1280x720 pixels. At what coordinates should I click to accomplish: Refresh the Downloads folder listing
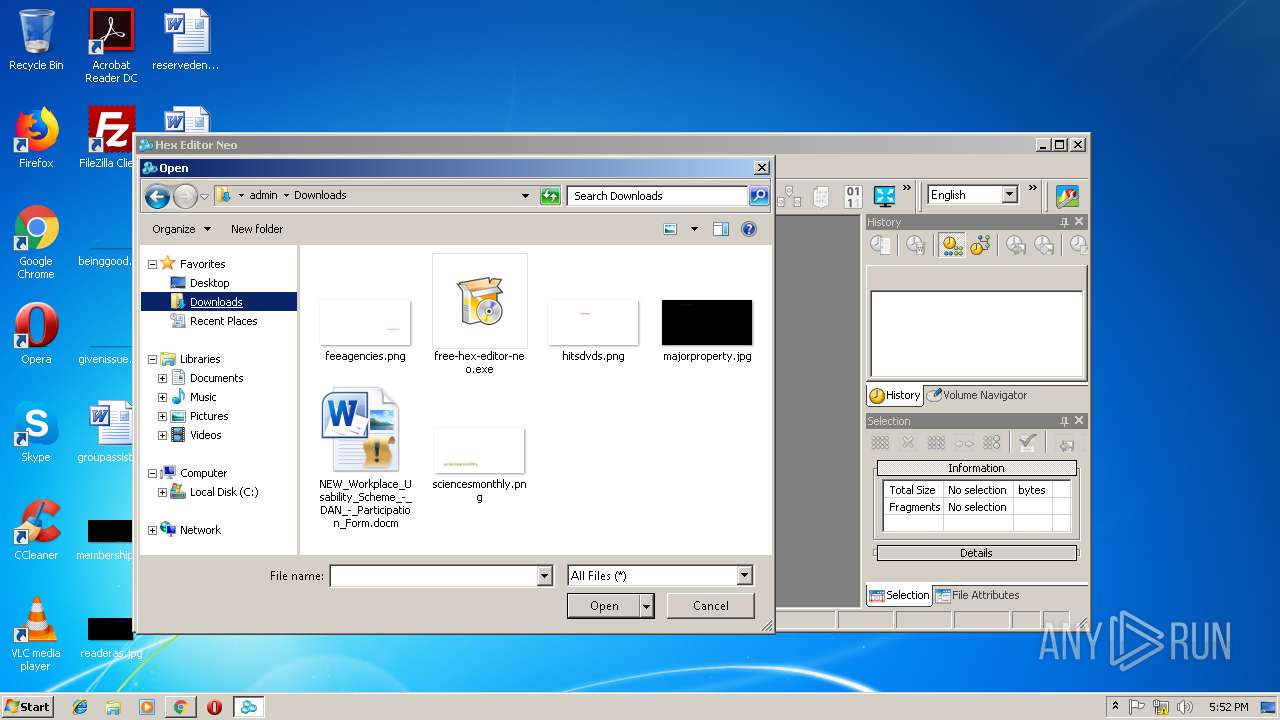point(550,196)
